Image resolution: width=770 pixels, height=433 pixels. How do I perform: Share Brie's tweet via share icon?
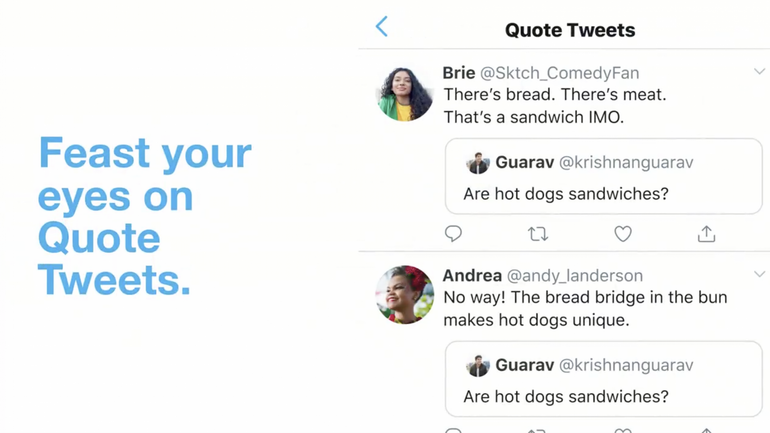pos(706,234)
